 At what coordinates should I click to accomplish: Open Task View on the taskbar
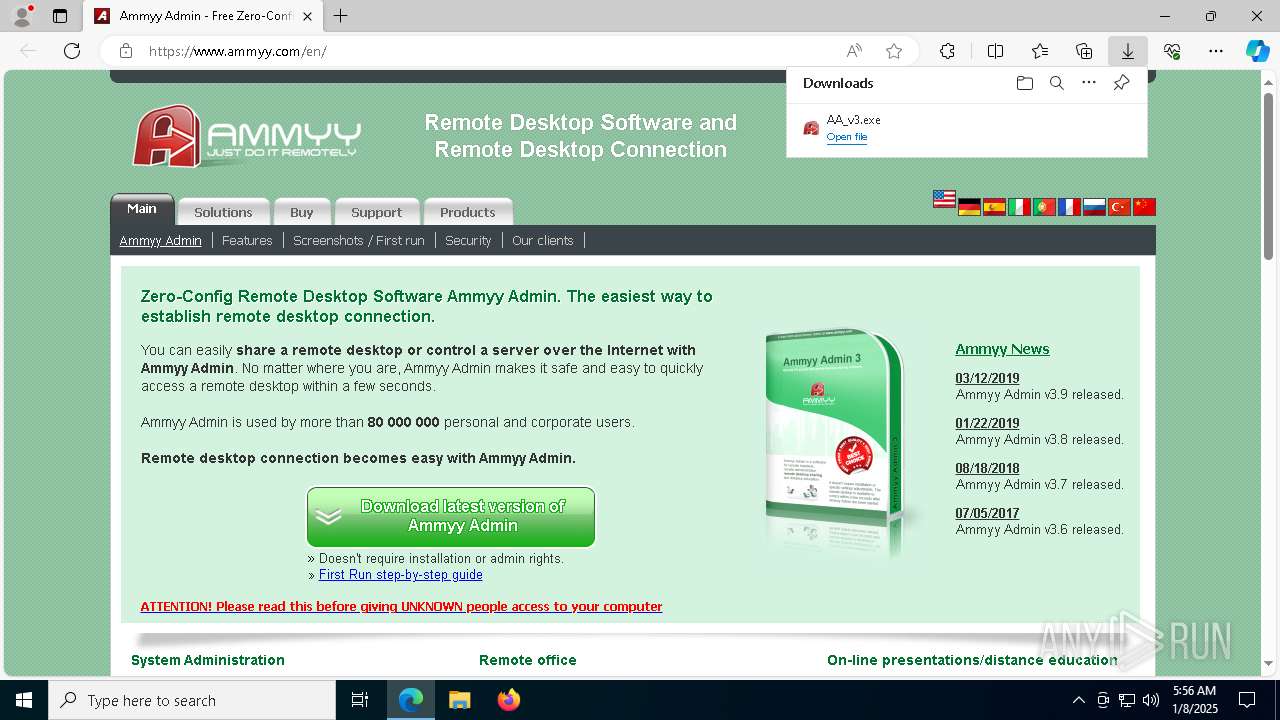360,700
